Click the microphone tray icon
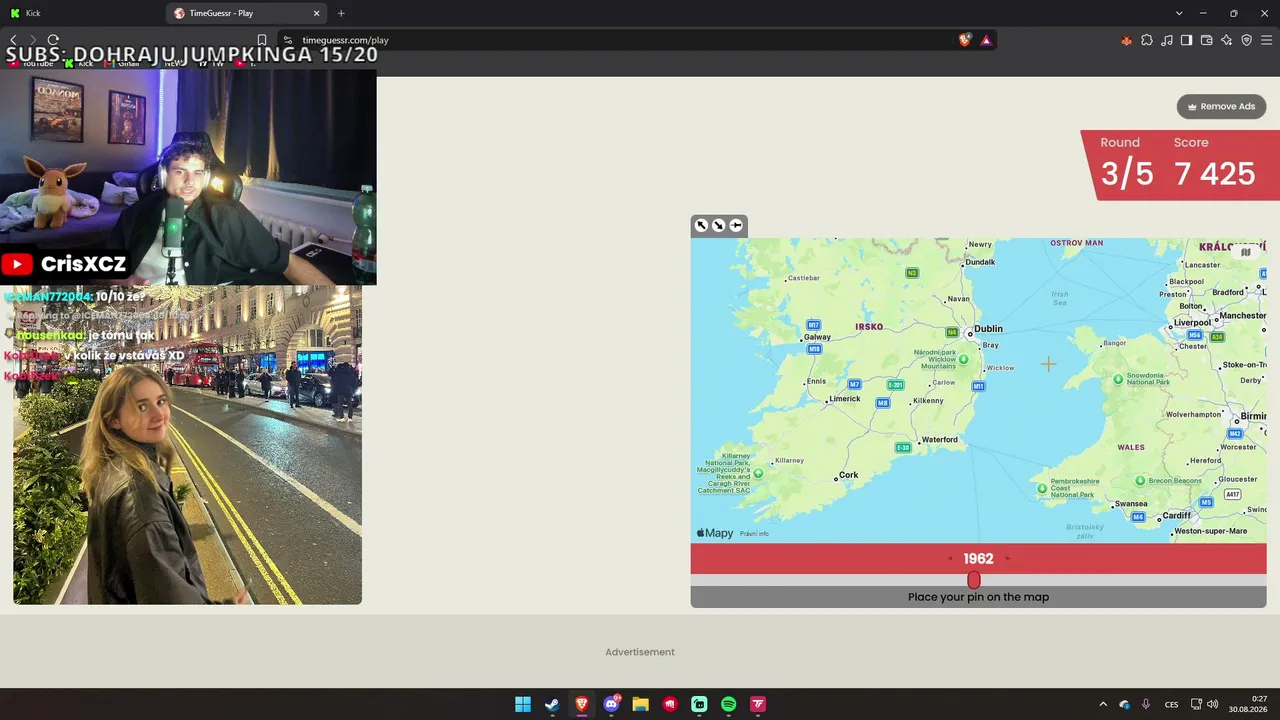Image resolution: width=1280 pixels, height=720 pixels. tap(1146, 704)
